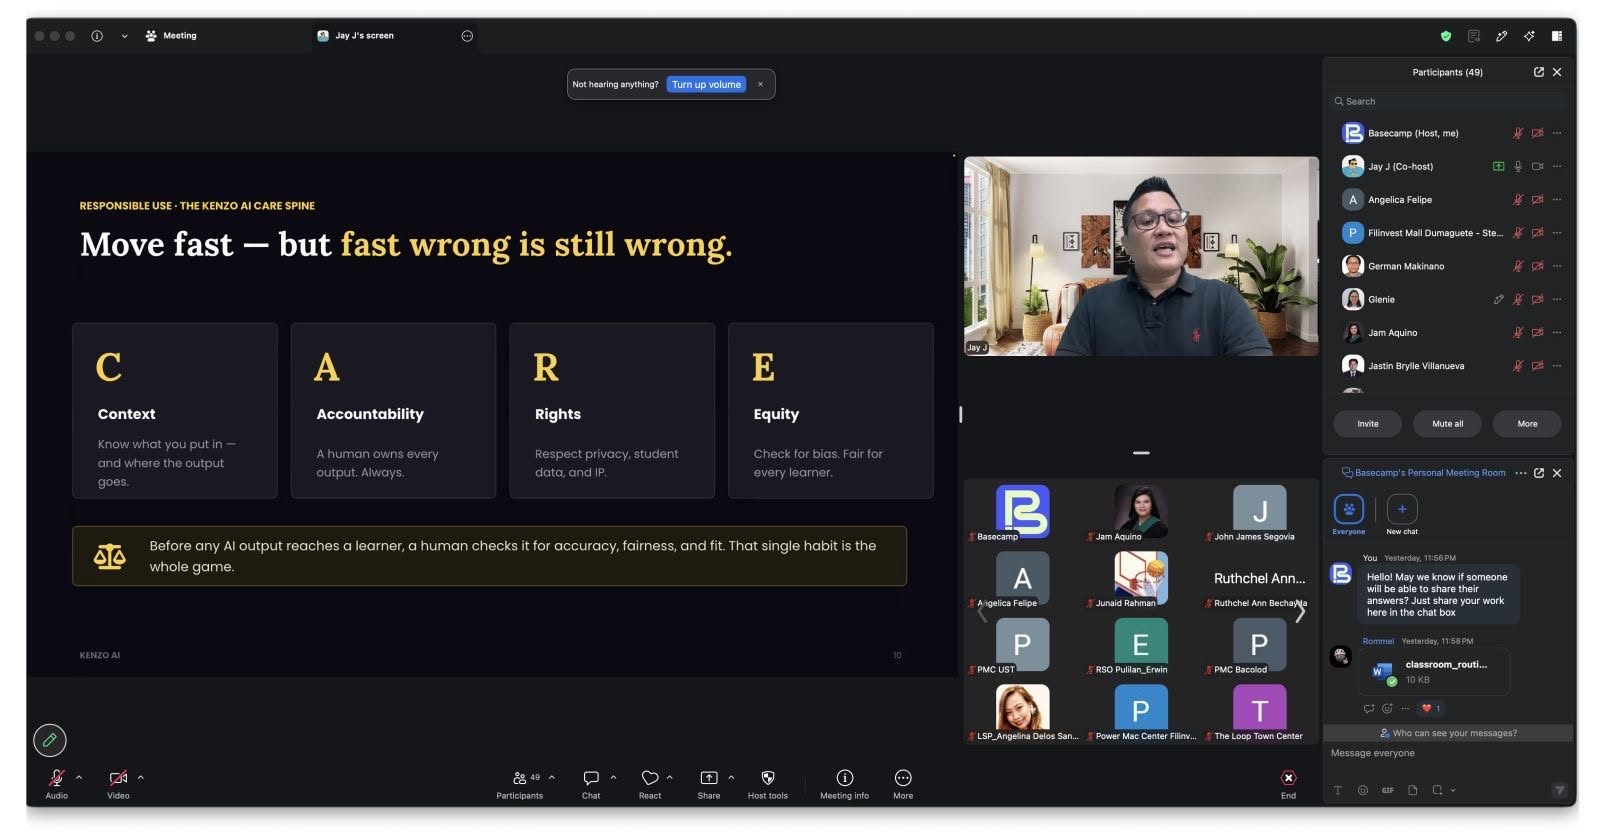Open Meeting info in the bottom toolbar
Image resolution: width=1600 pixels, height=836 pixels.
click(844, 784)
